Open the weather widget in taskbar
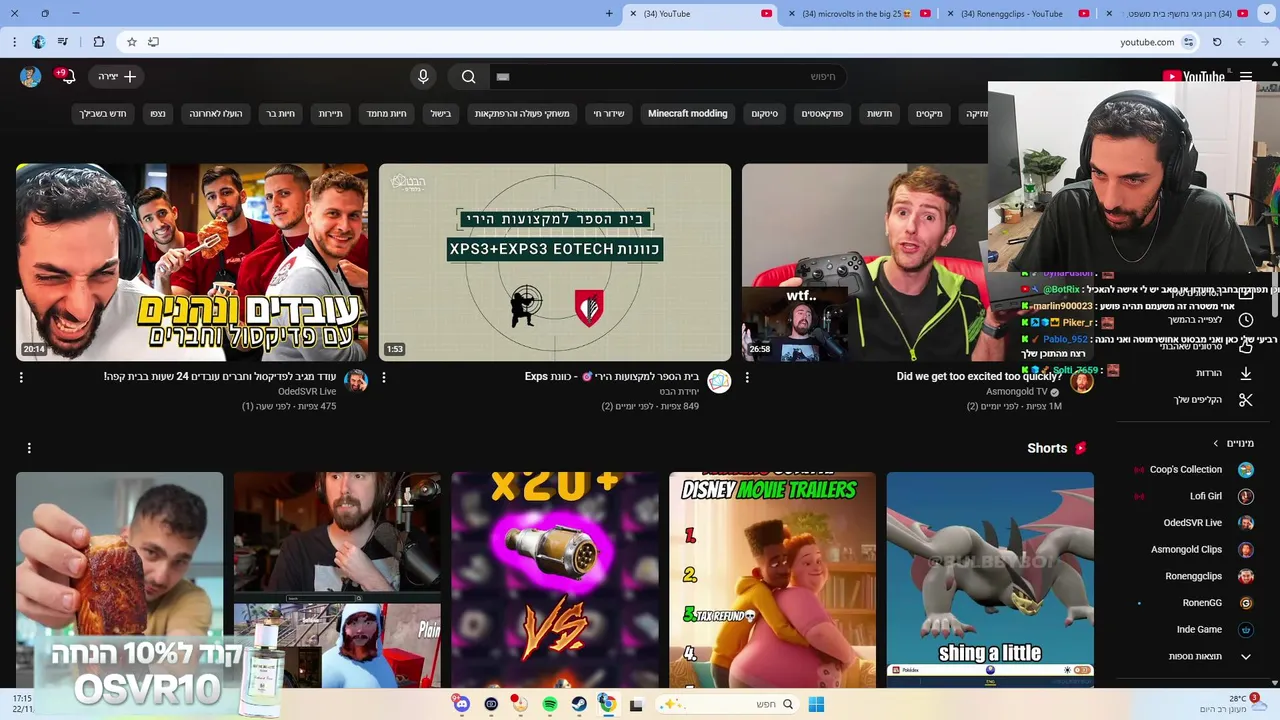The image size is (1280, 720). [1234, 704]
